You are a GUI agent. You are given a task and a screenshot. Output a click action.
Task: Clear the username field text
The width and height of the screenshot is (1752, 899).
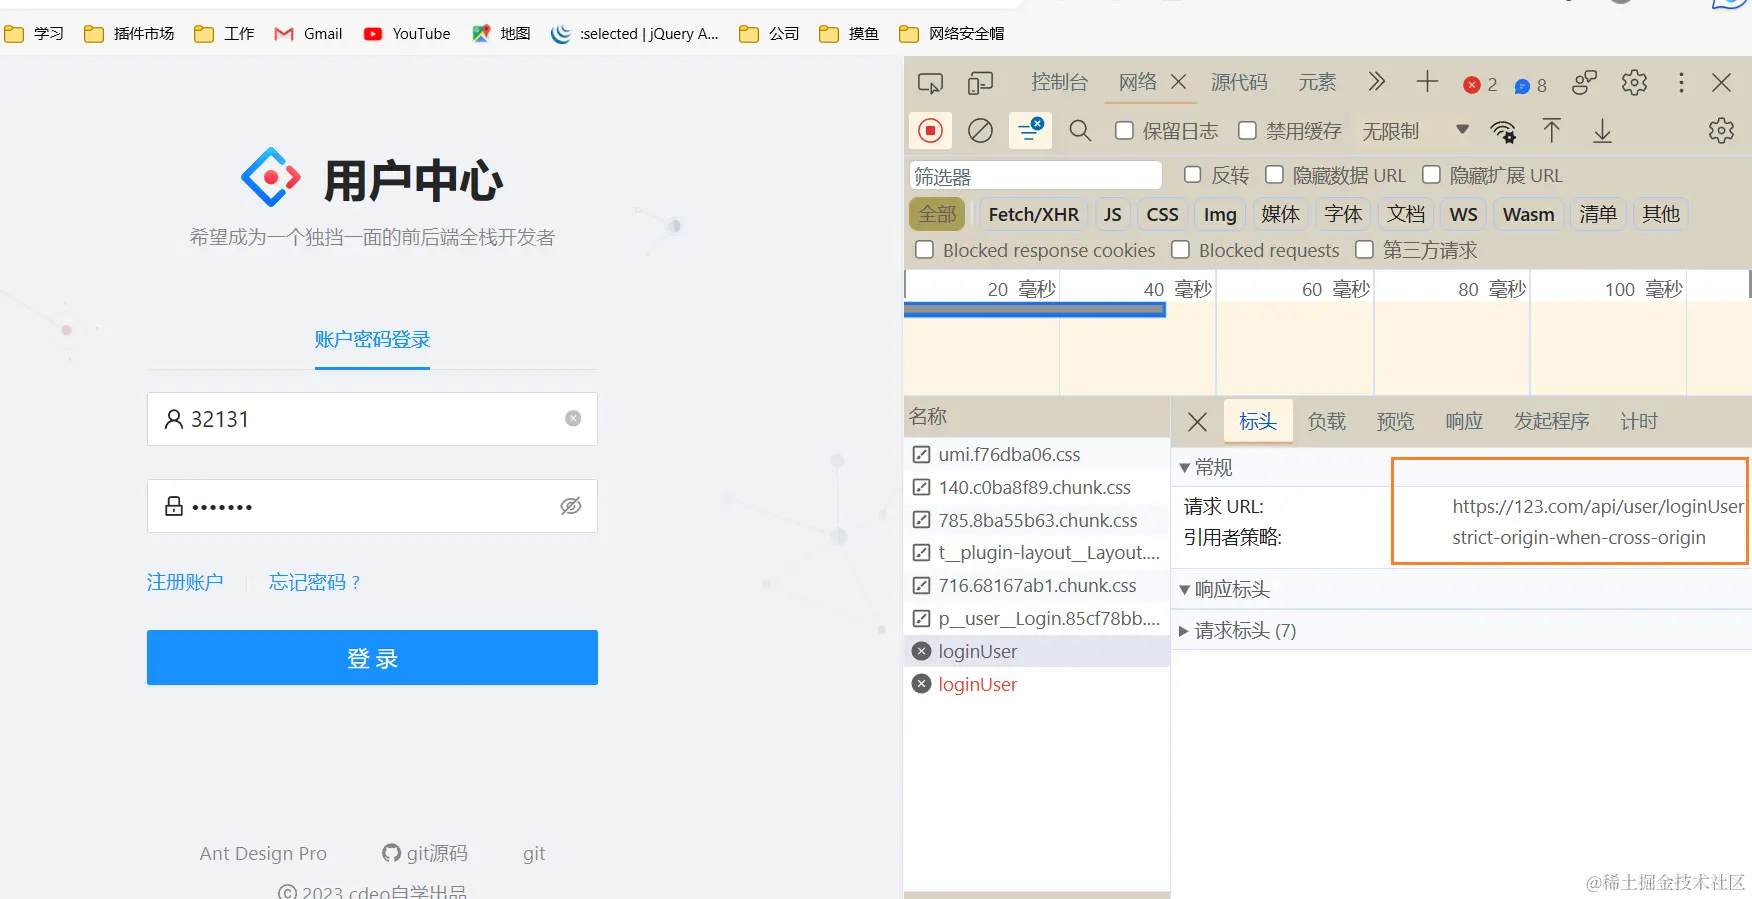tap(573, 419)
